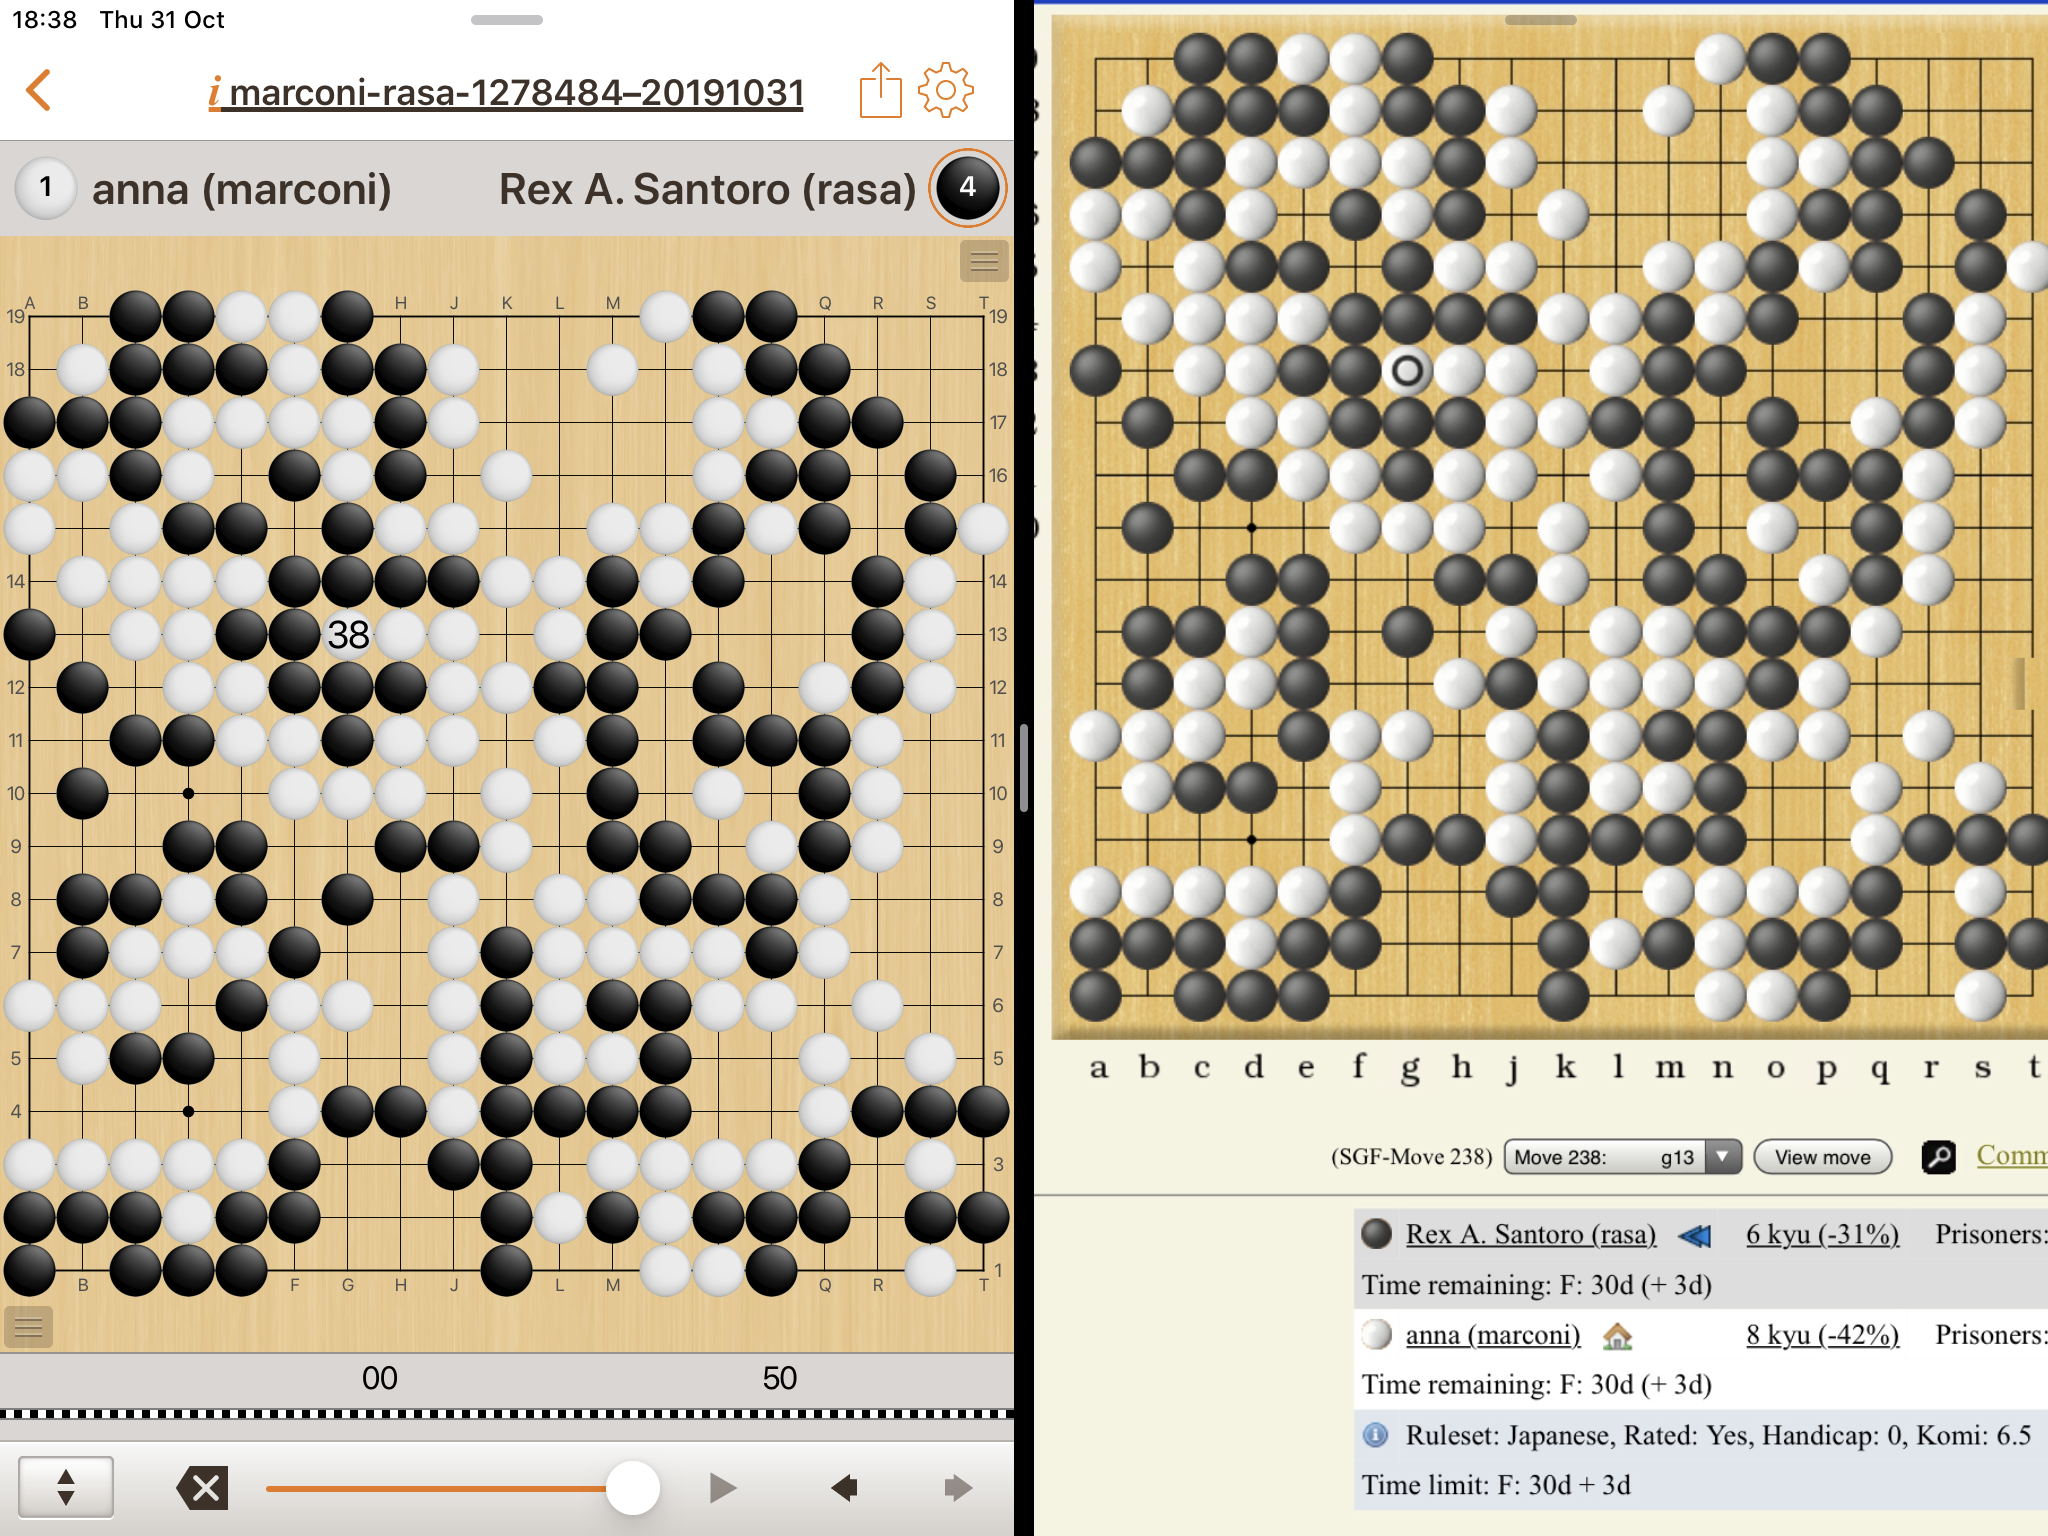Tap the split view divider handle
2048x1536 pixels.
click(1024, 768)
